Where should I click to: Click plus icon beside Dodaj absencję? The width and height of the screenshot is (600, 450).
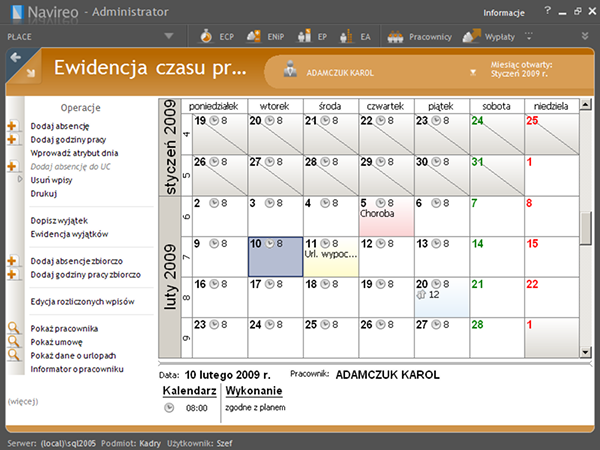point(12,126)
